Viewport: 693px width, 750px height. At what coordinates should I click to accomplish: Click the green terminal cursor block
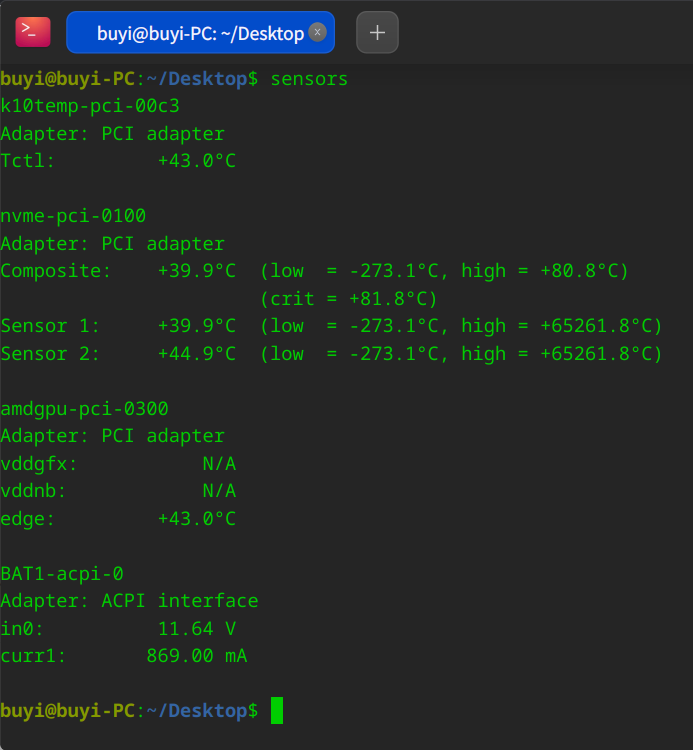(x=277, y=710)
